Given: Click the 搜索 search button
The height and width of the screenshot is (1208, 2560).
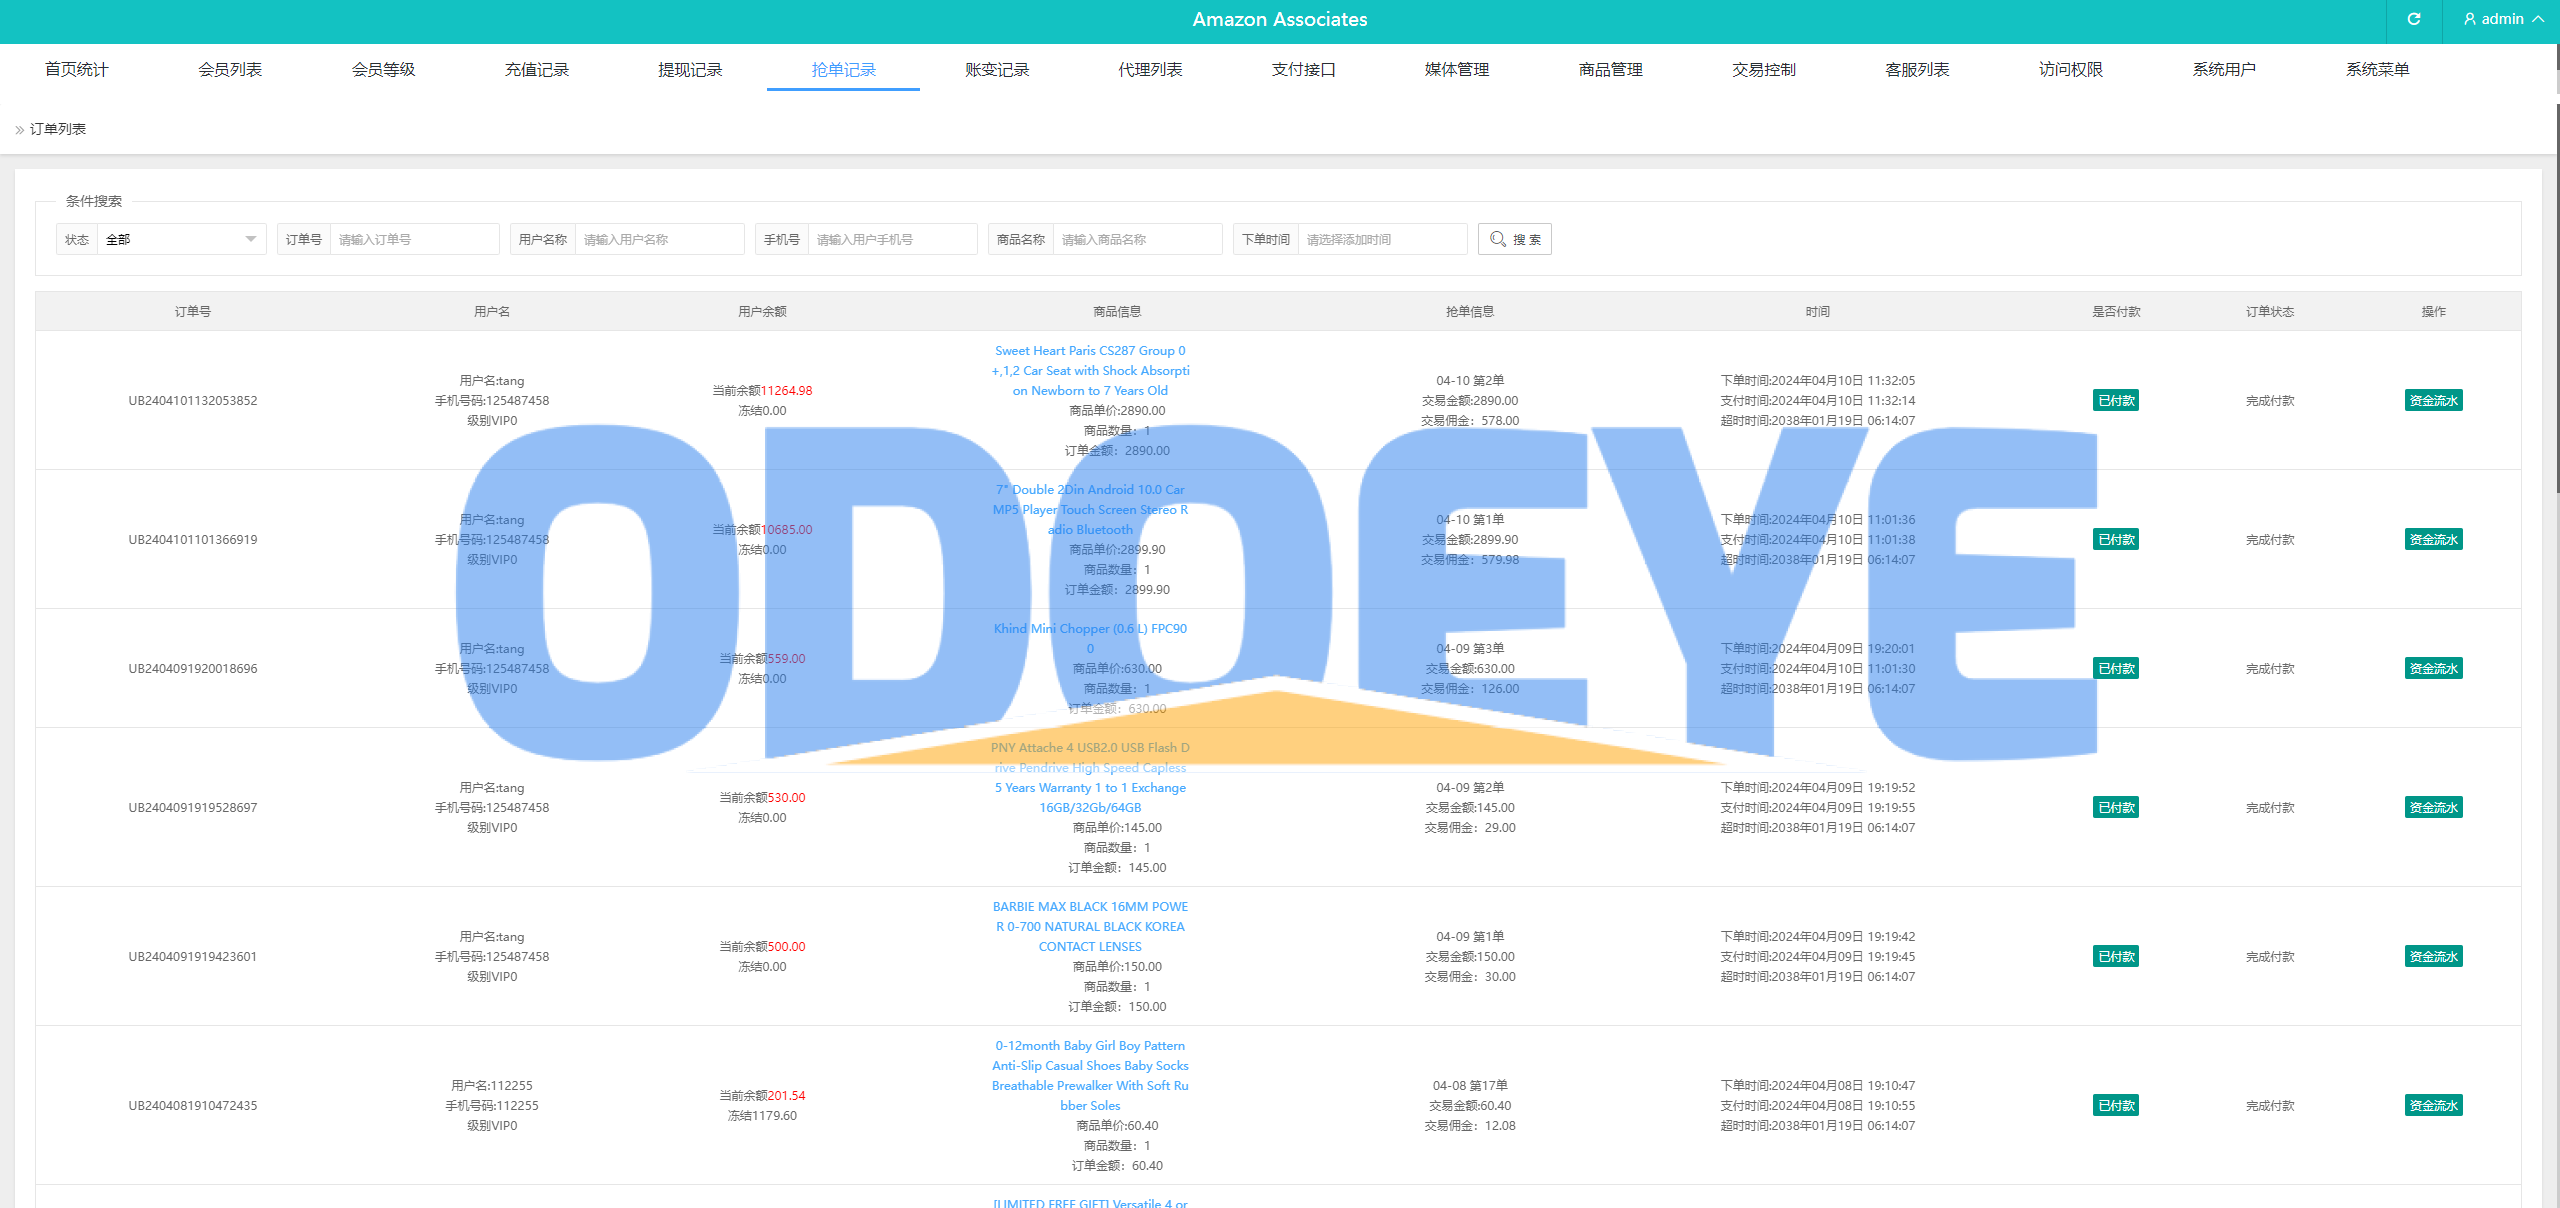Looking at the screenshot, I should (x=1514, y=239).
